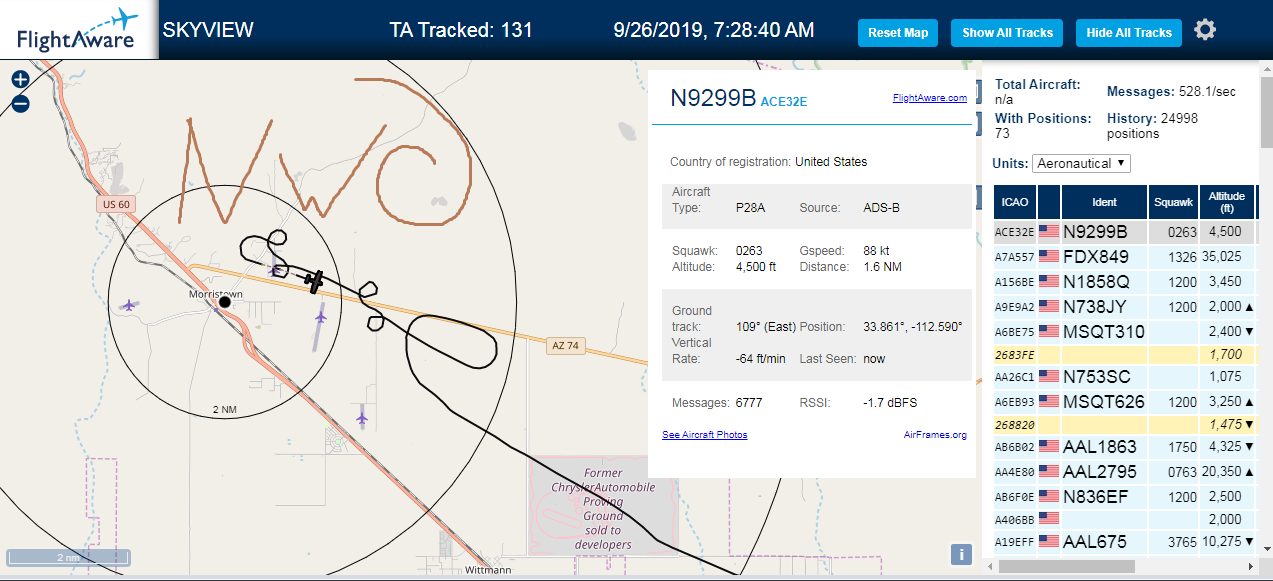Sort the table by Squawk column header
Image resolution: width=1273 pixels, height=581 pixels.
click(x=1174, y=202)
